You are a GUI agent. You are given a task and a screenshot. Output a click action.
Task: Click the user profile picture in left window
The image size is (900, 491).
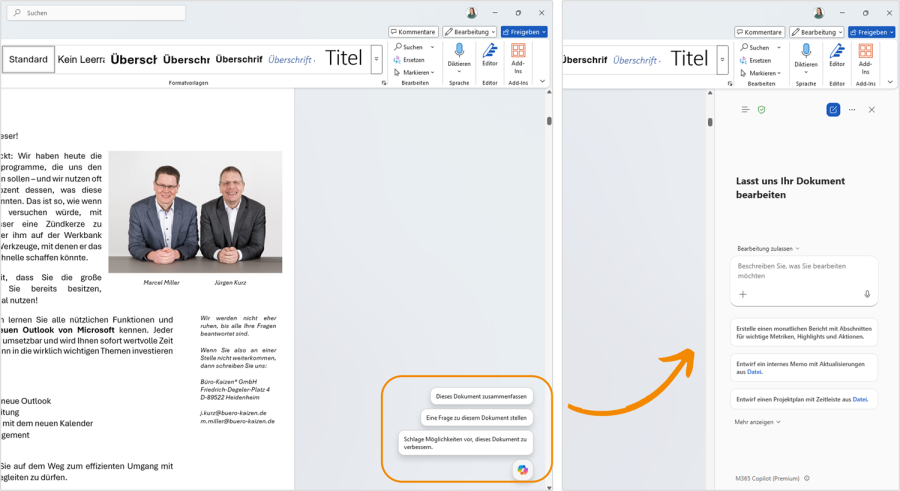(472, 13)
